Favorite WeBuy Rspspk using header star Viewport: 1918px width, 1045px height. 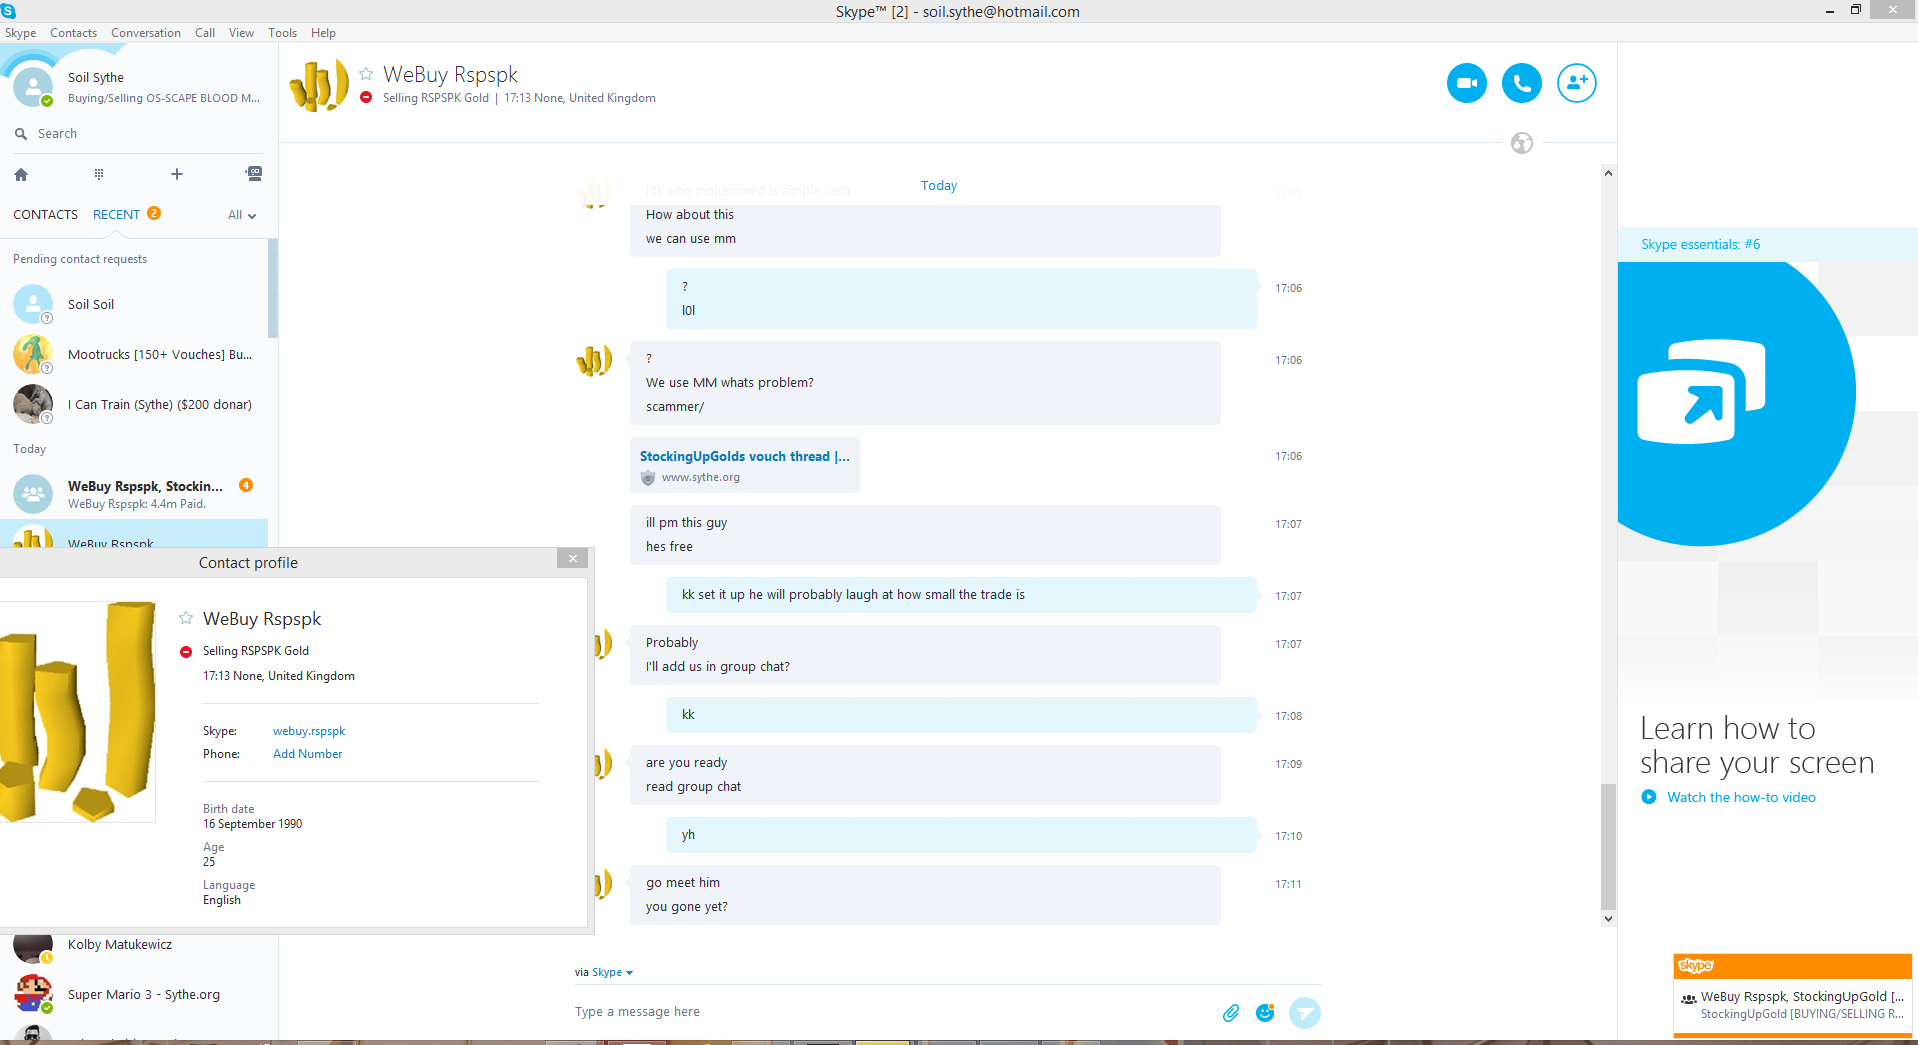(366, 74)
